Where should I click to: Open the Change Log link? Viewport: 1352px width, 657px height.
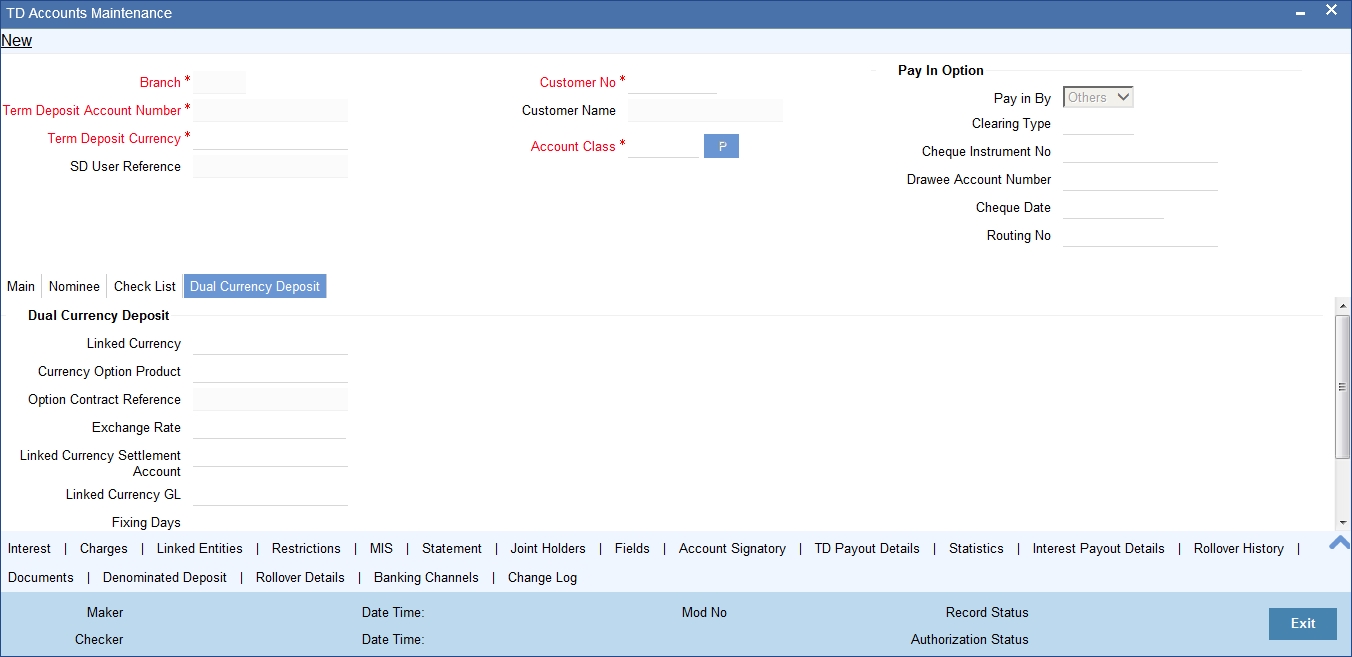542,577
